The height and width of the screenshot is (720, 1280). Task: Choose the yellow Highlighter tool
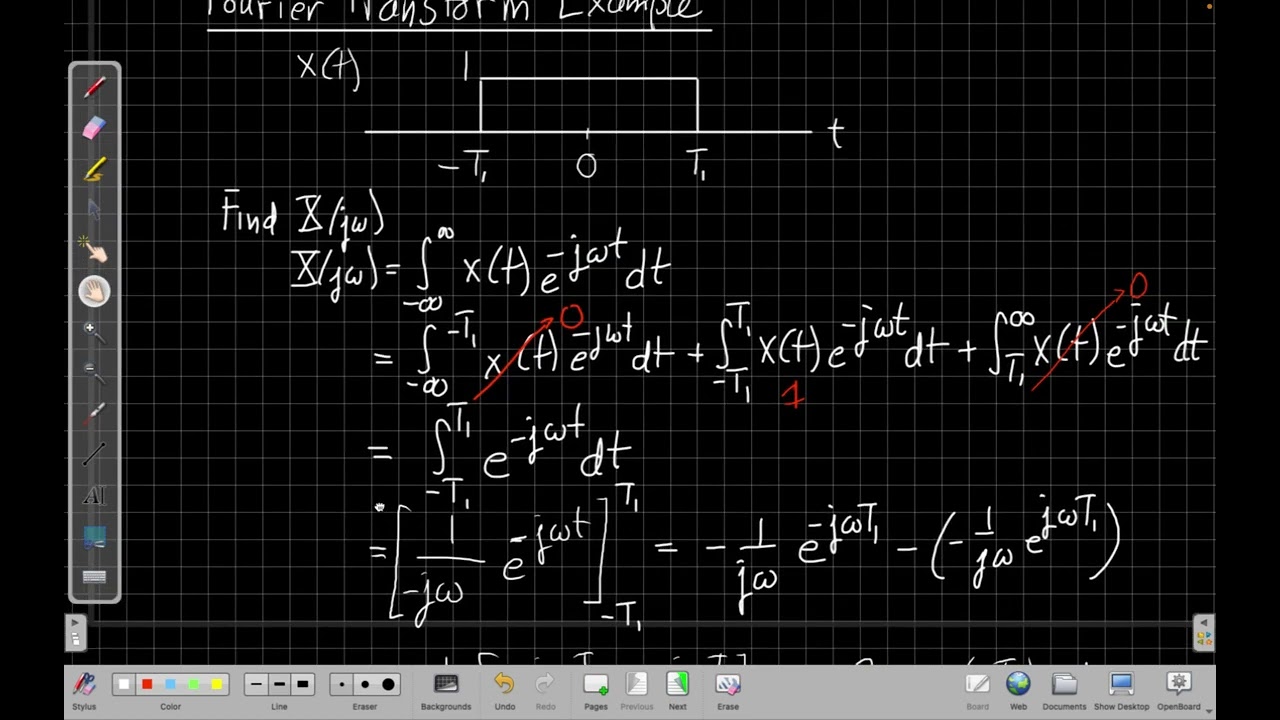[x=94, y=169]
